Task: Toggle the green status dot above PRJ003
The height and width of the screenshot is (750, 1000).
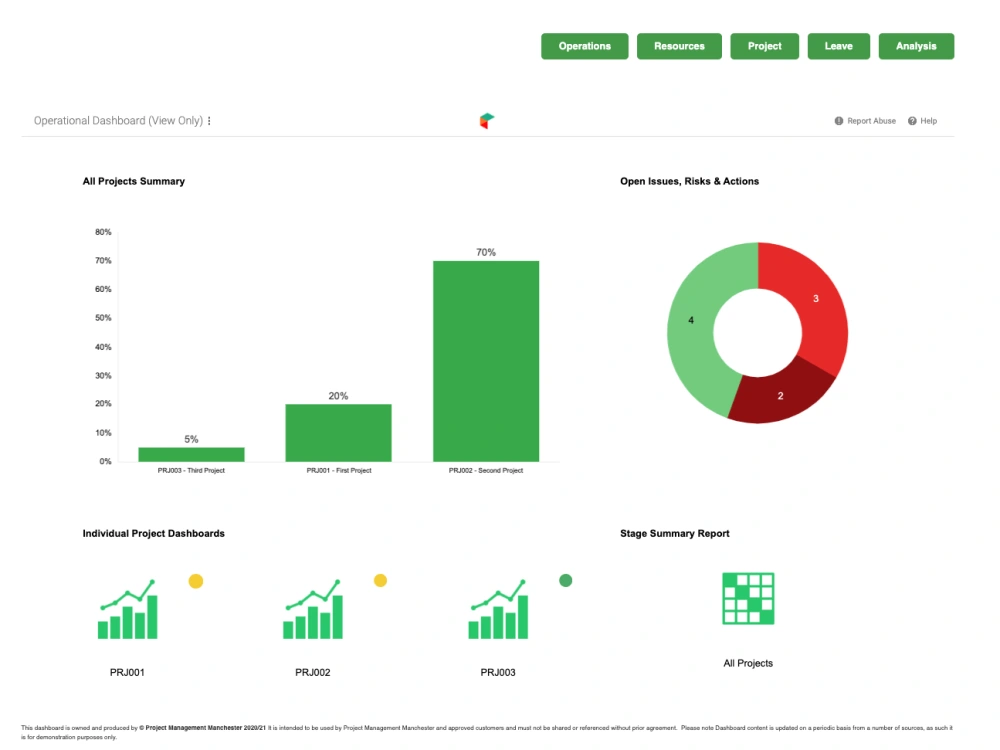Action: click(x=566, y=580)
